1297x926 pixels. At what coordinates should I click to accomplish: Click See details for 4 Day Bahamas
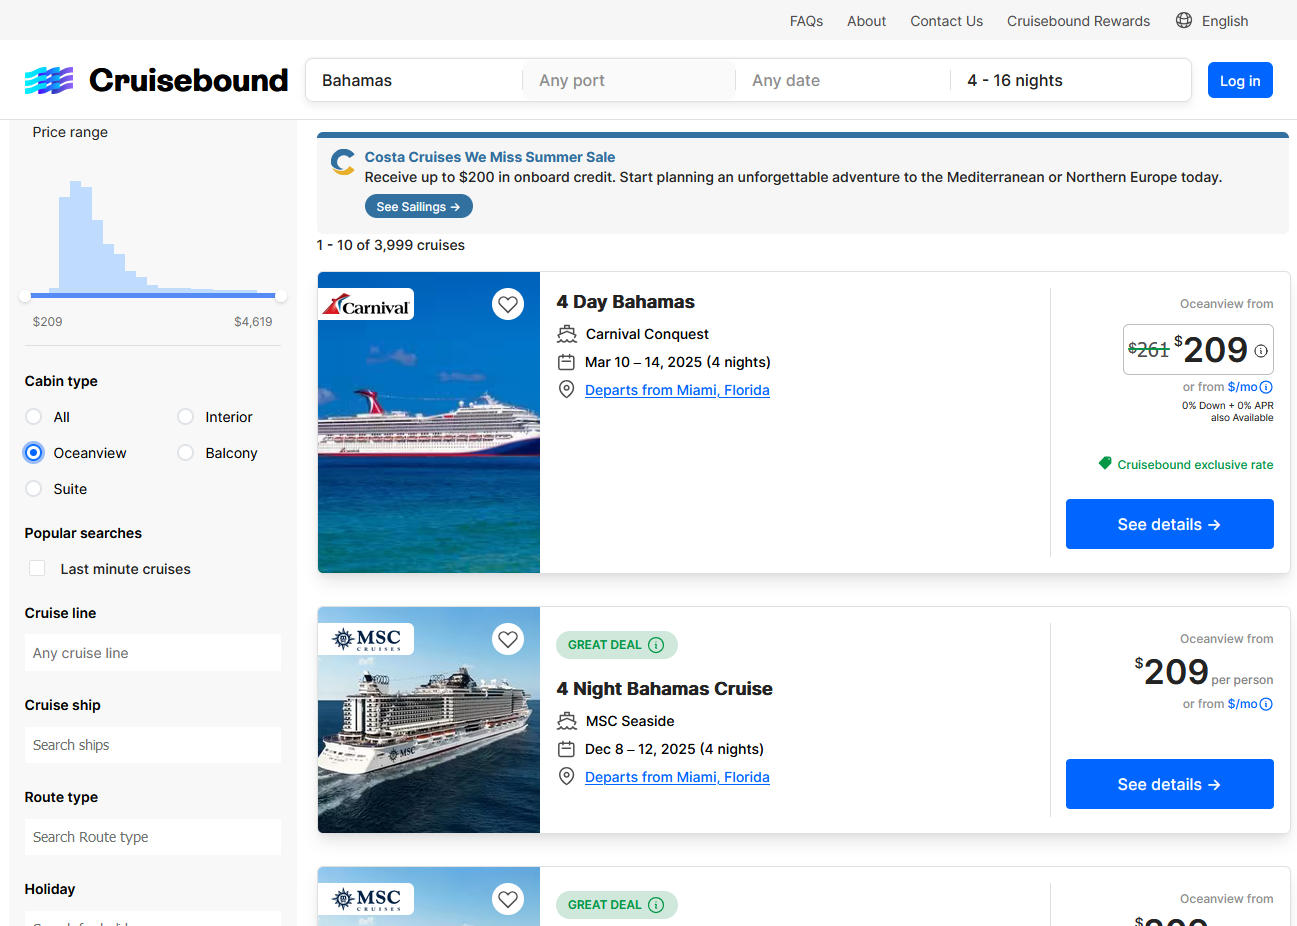1169,524
